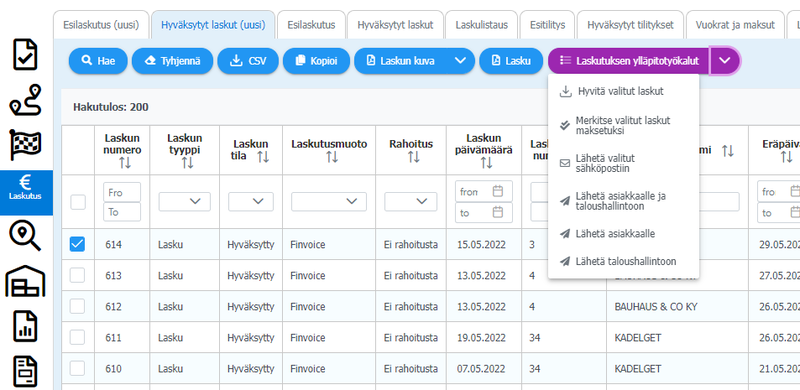Click Laskun numero To filter field
Screen dimensions: 800x390
pyautogui.click(x=122, y=212)
